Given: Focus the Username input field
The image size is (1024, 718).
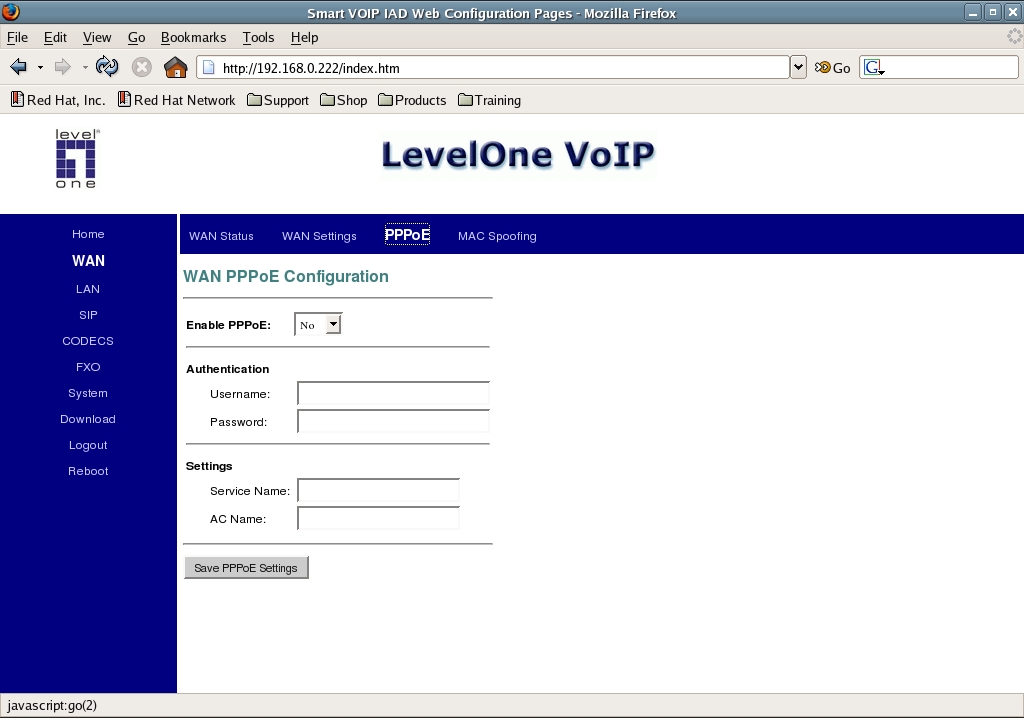Looking at the screenshot, I should (x=393, y=394).
